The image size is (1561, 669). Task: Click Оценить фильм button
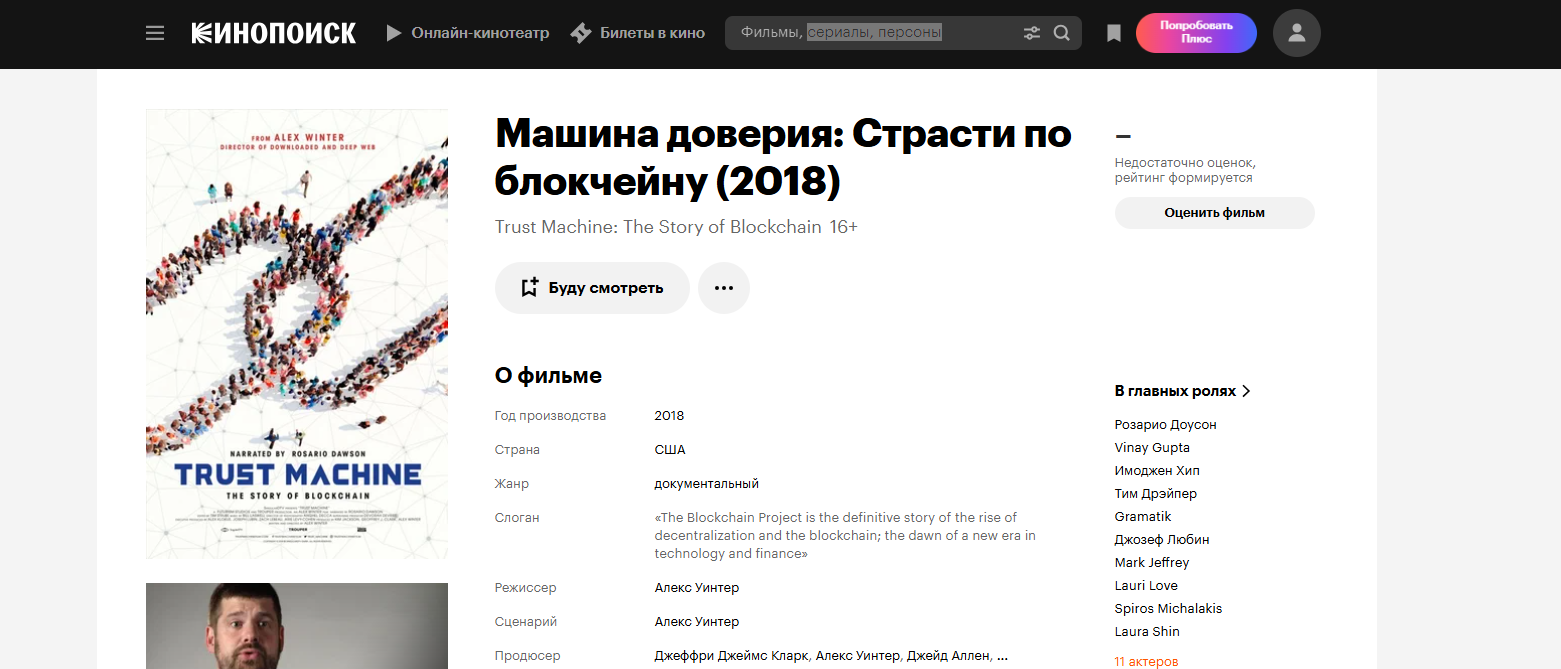tap(1214, 213)
